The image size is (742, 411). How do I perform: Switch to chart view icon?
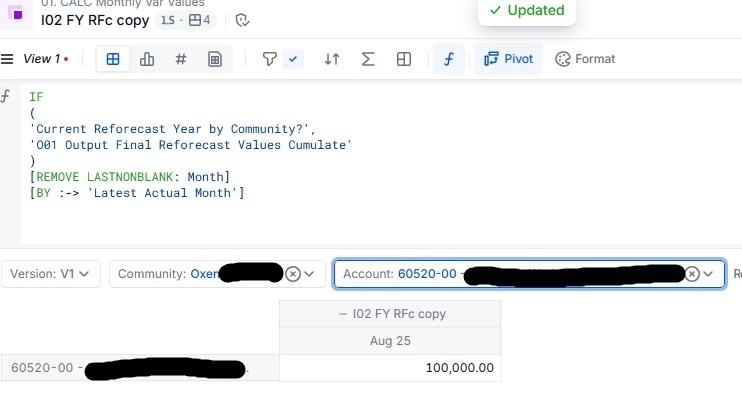tap(147, 59)
